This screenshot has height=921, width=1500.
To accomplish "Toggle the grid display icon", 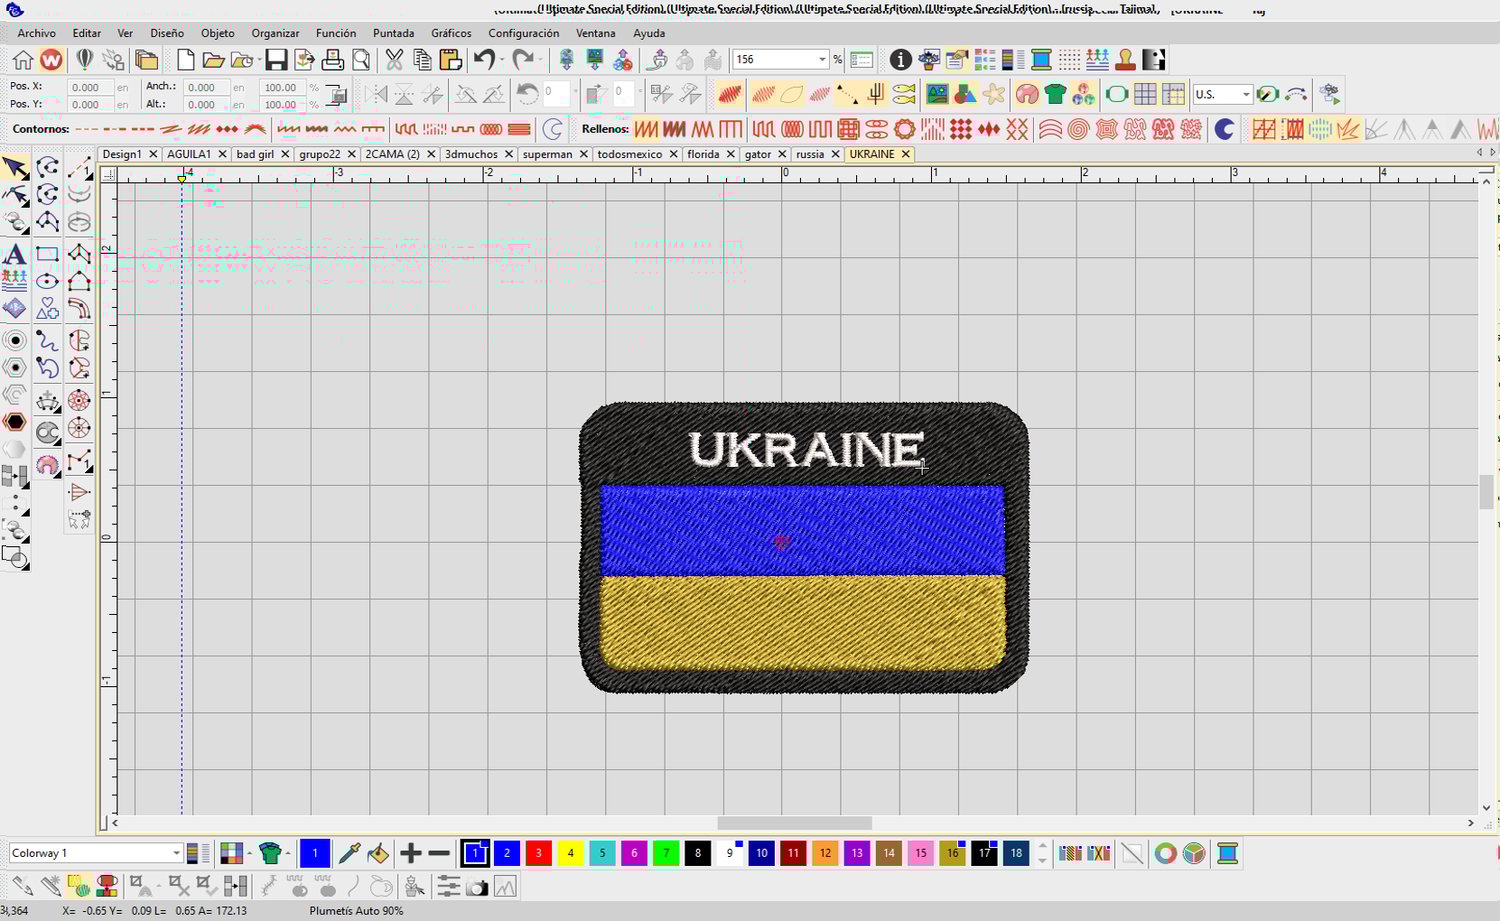I will [x=1145, y=95].
